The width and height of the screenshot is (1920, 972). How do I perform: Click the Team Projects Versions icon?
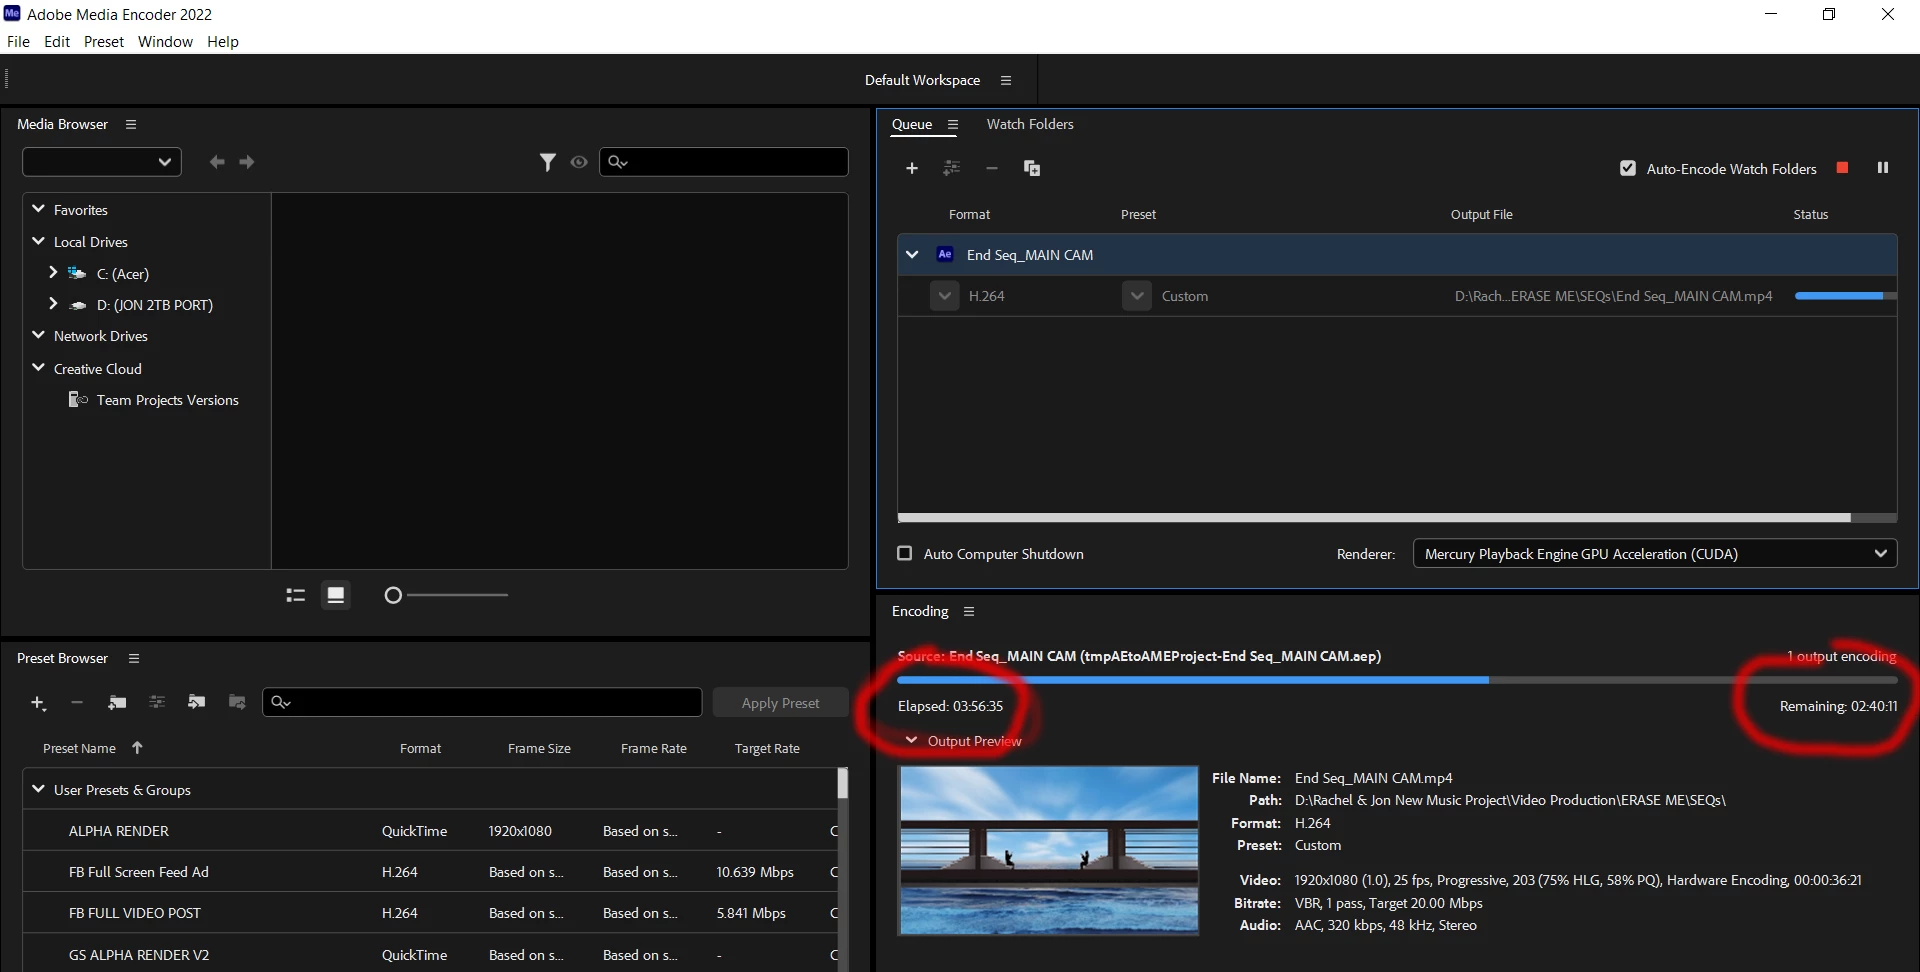point(77,400)
